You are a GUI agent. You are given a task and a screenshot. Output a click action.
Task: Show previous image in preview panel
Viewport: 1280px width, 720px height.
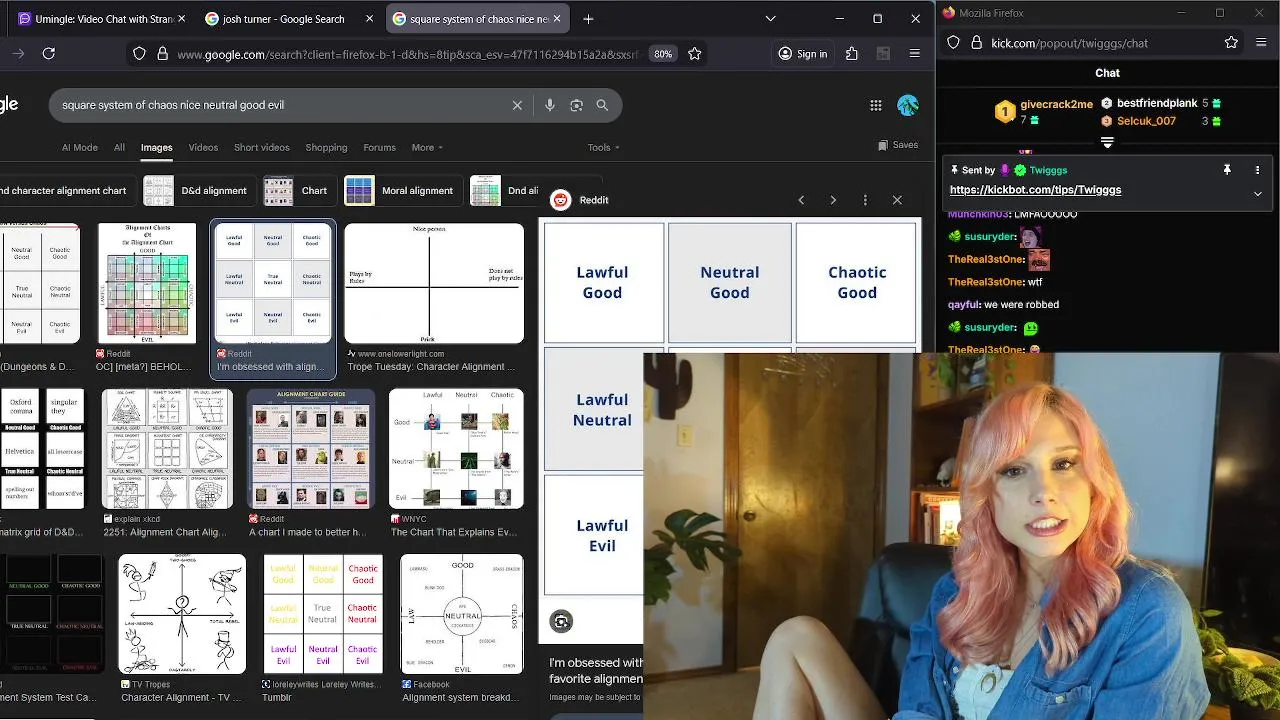[801, 200]
